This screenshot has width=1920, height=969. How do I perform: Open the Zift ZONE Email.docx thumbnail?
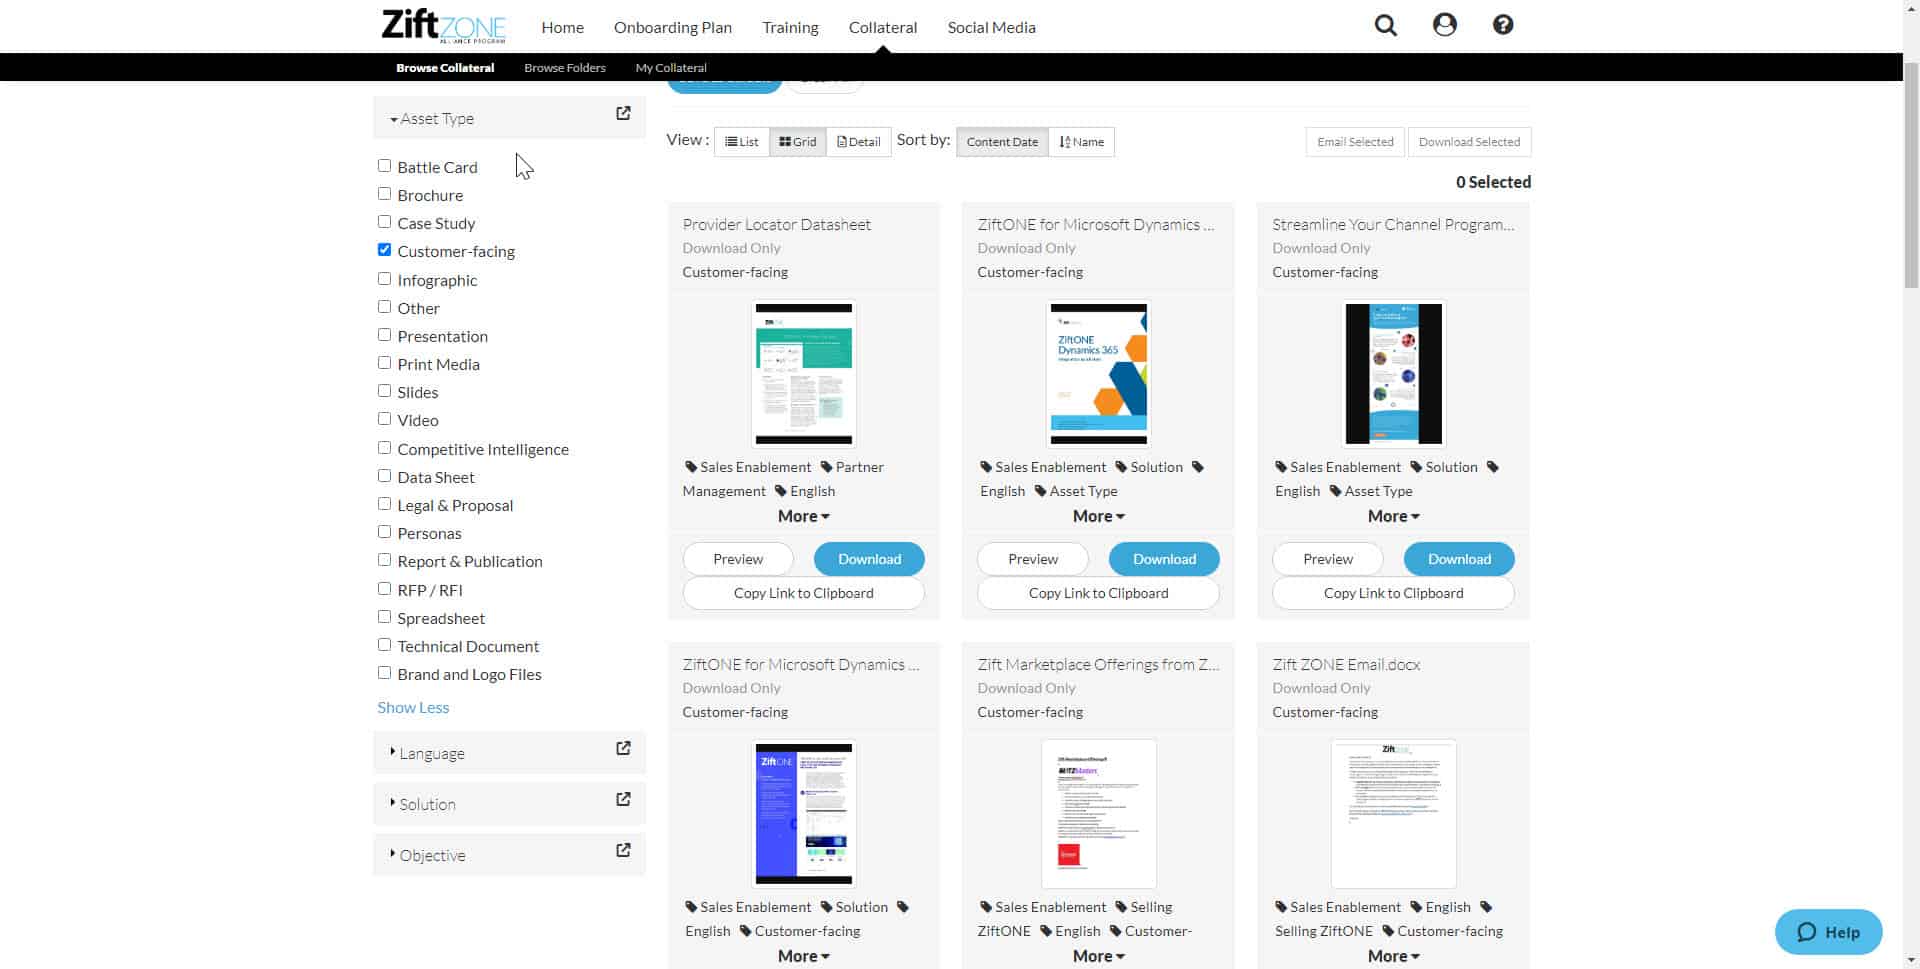click(x=1393, y=814)
